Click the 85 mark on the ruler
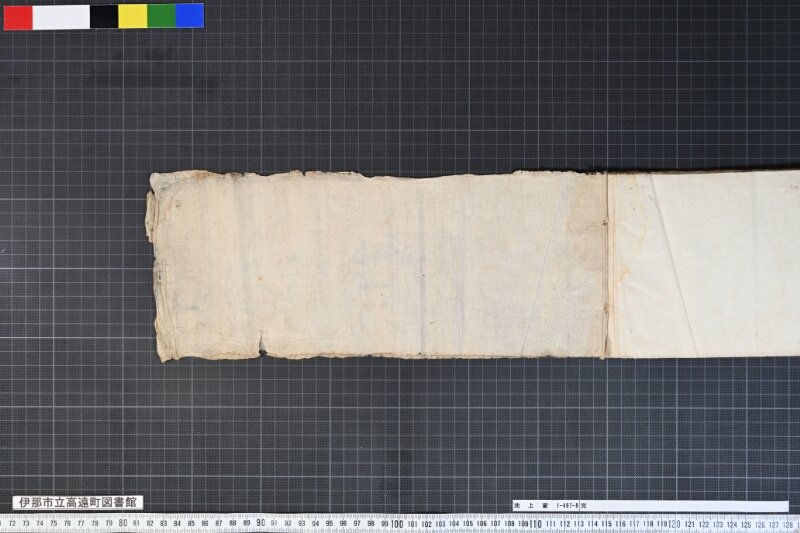Viewport: 800px width, 533px height. tap(191, 523)
